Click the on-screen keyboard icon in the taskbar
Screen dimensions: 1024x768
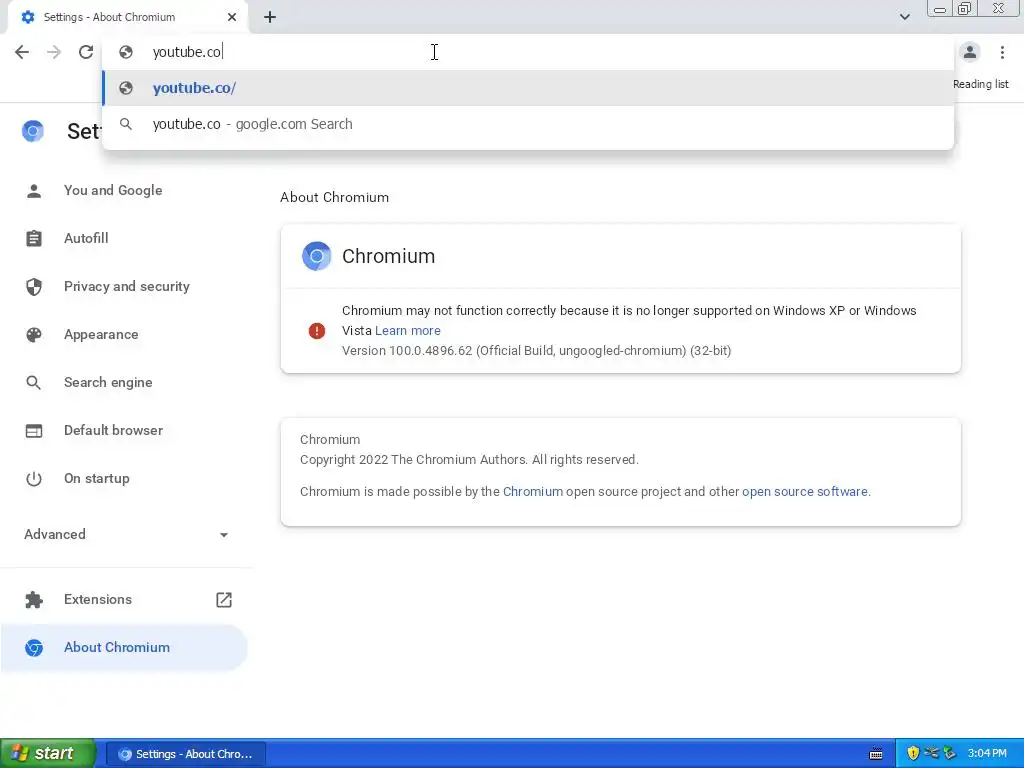coord(876,754)
